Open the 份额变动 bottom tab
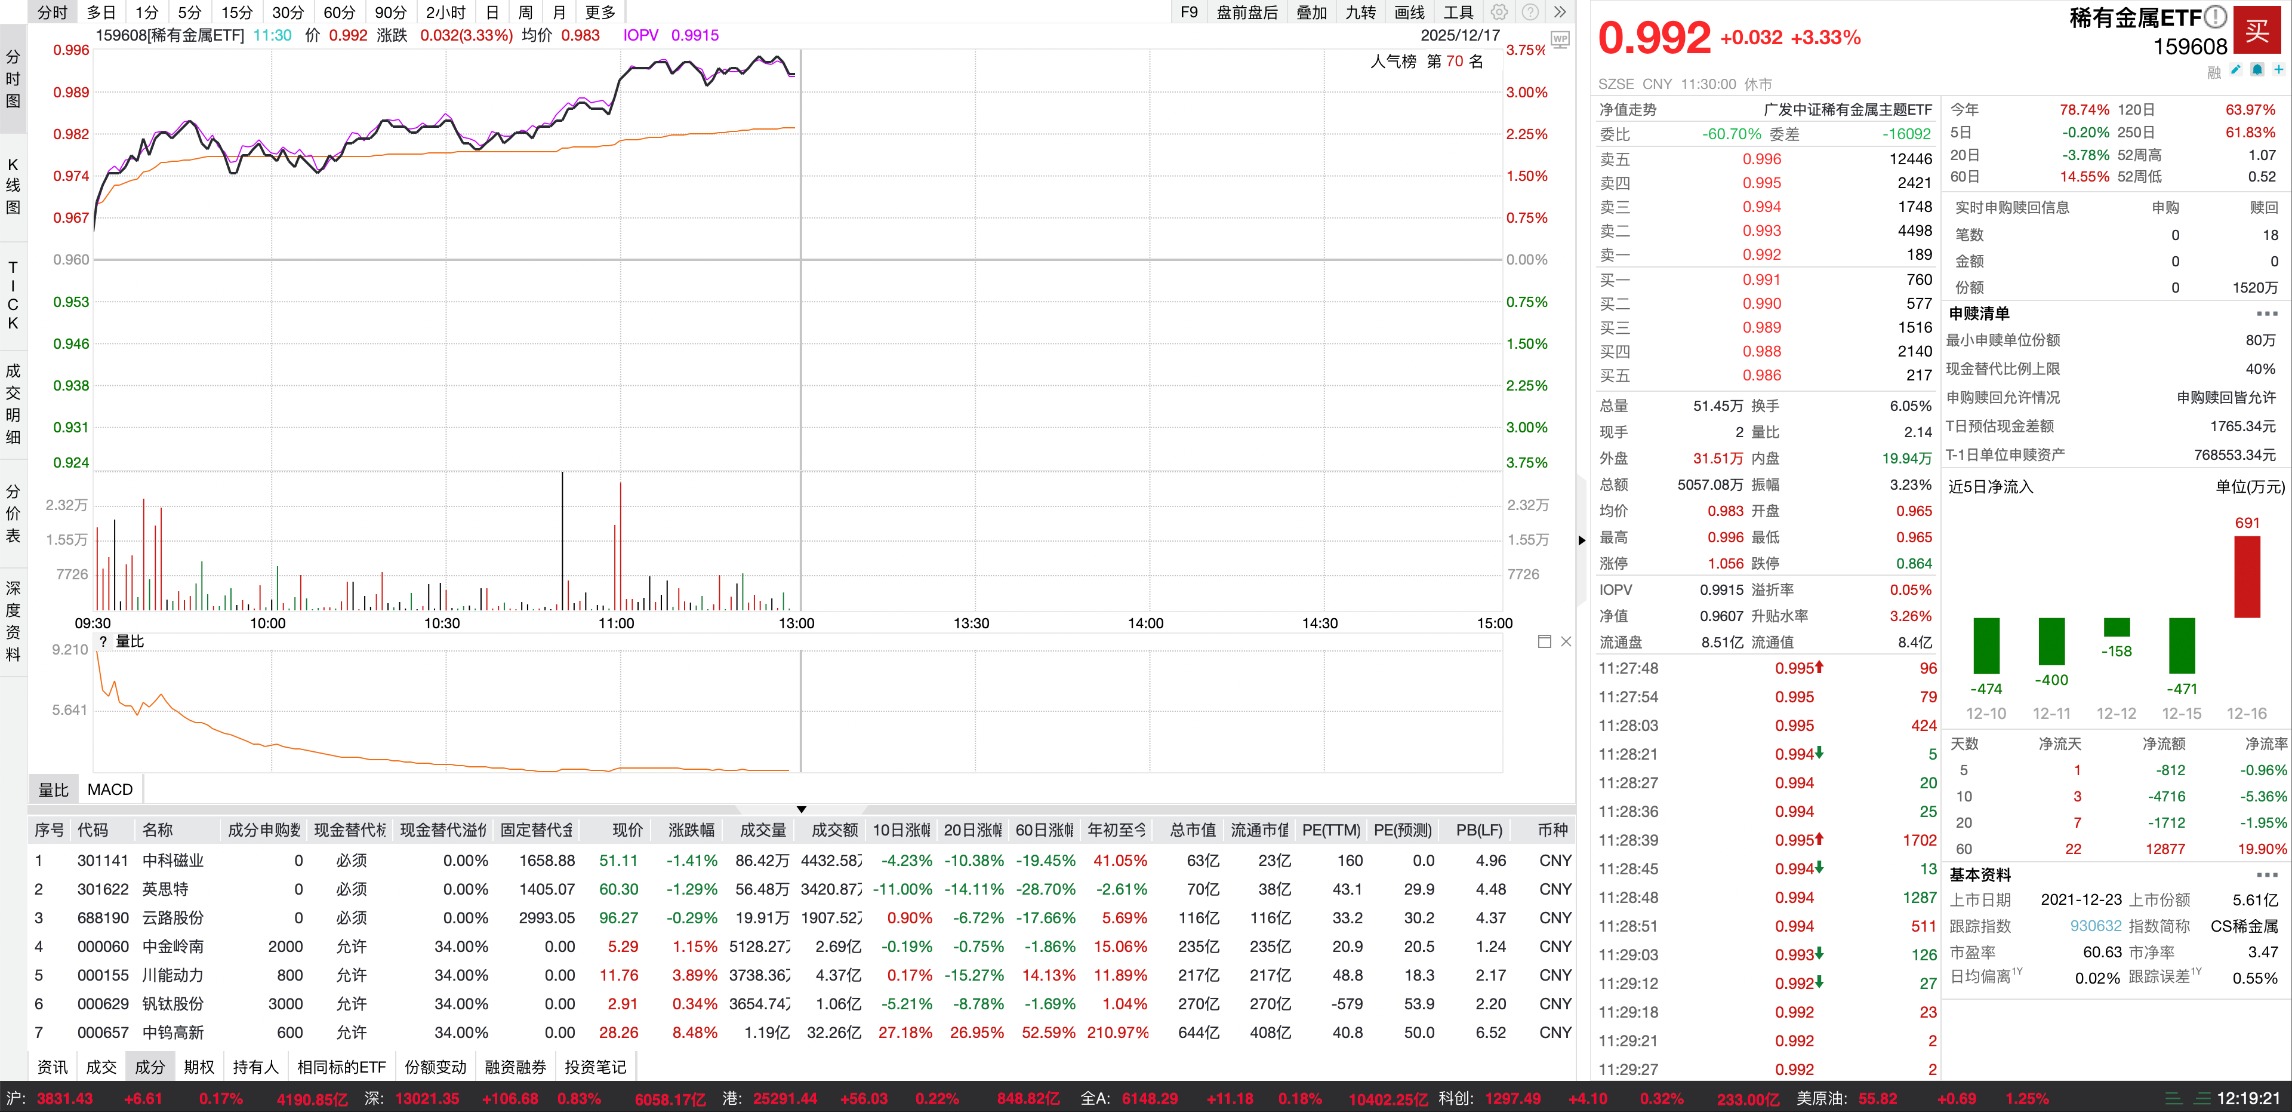Viewport: 2292px width, 1112px height. [x=435, y=1067]
